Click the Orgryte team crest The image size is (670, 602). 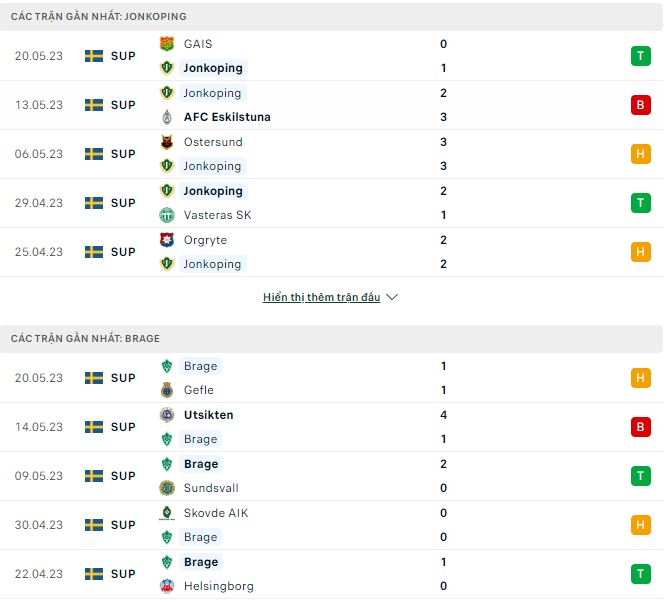click(167, 240)
